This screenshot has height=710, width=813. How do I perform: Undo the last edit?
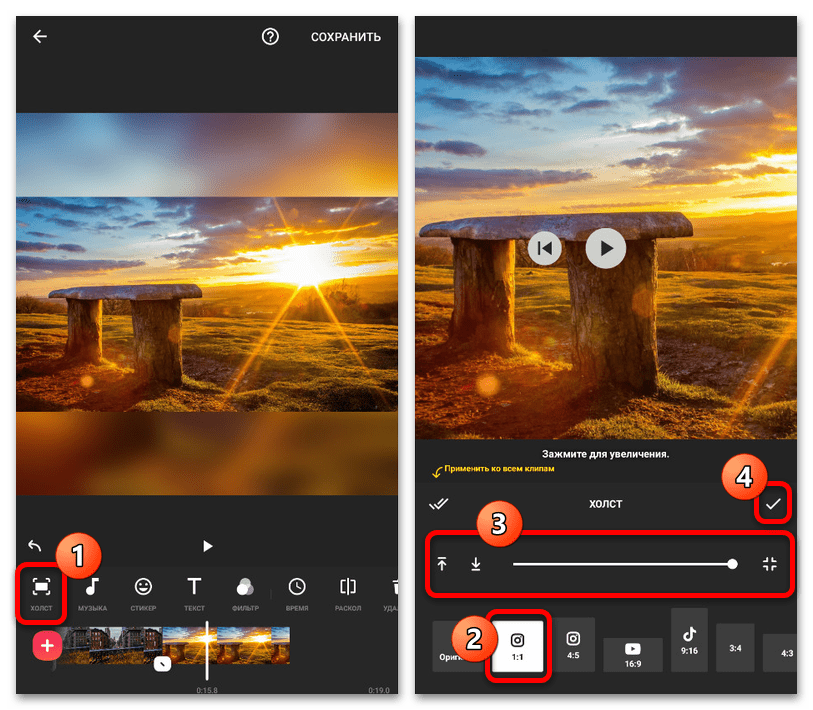35,546
